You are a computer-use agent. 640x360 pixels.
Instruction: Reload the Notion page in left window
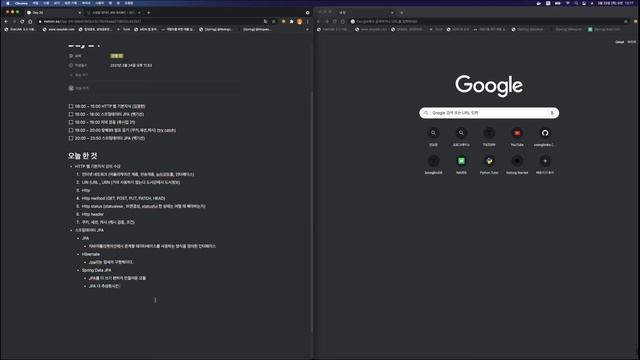pos(22,21)
